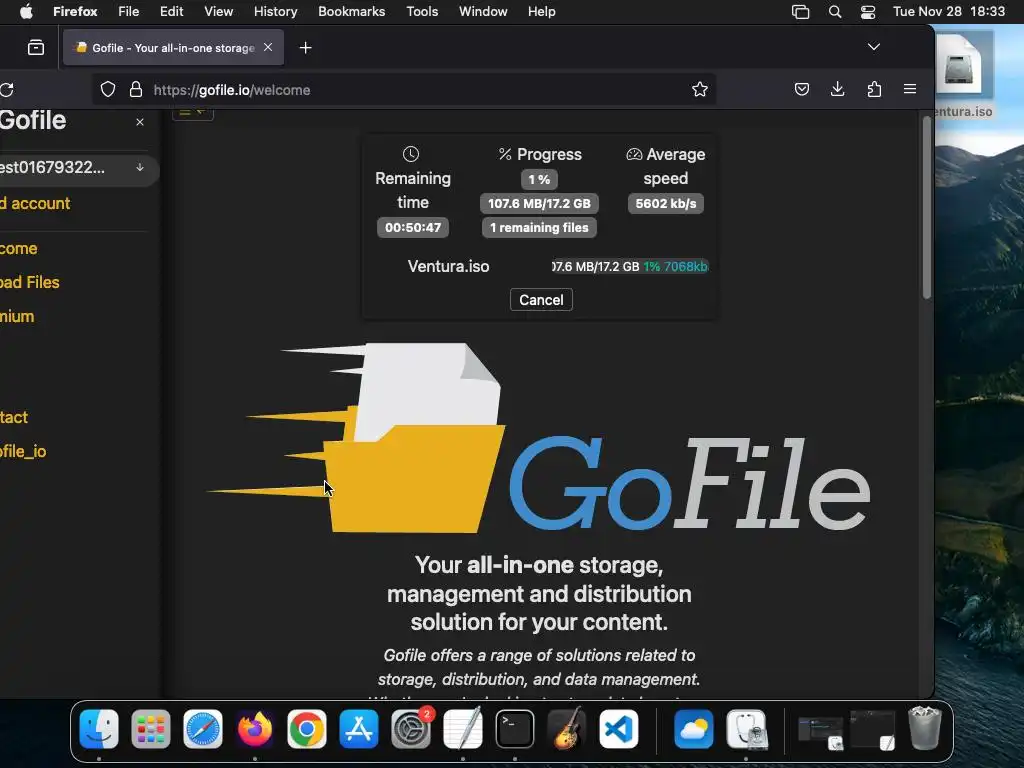Open Spotlight search in menu bar

(835, 12)
